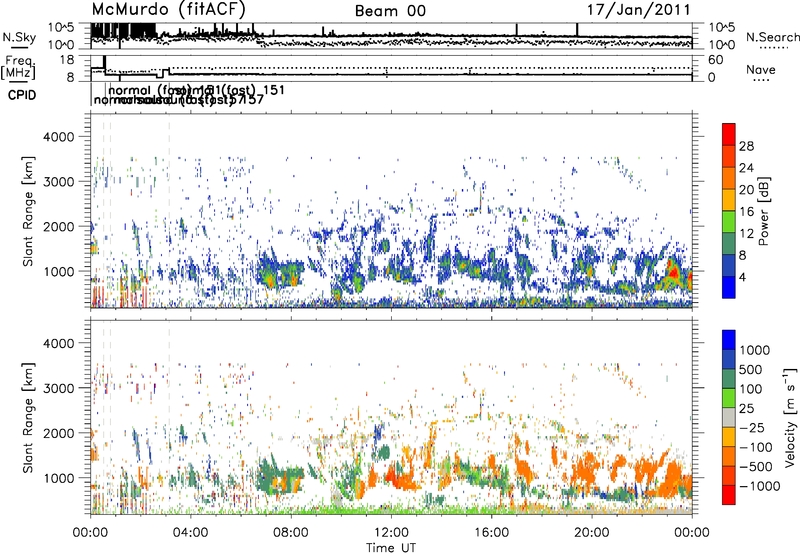This screenshot has width=800, height=554.
Task: Click the 28 dB power colorbar label
Action: (746, 146)
